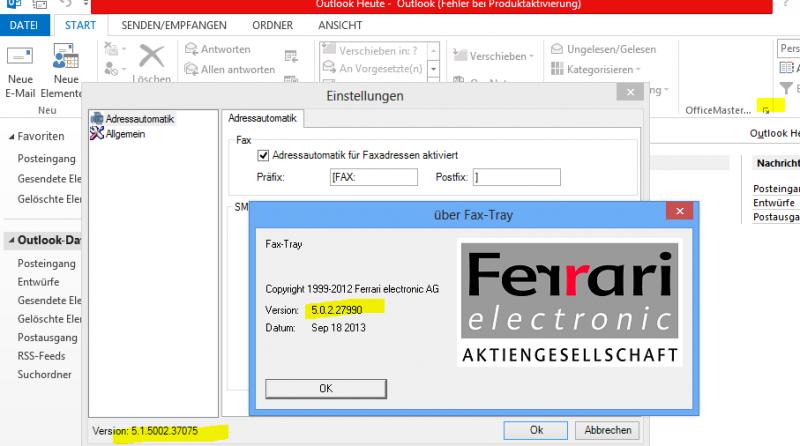Open the ORDNER ribbon tab
Viewport: 800px width, 446px height.
(x=270, y=24)
